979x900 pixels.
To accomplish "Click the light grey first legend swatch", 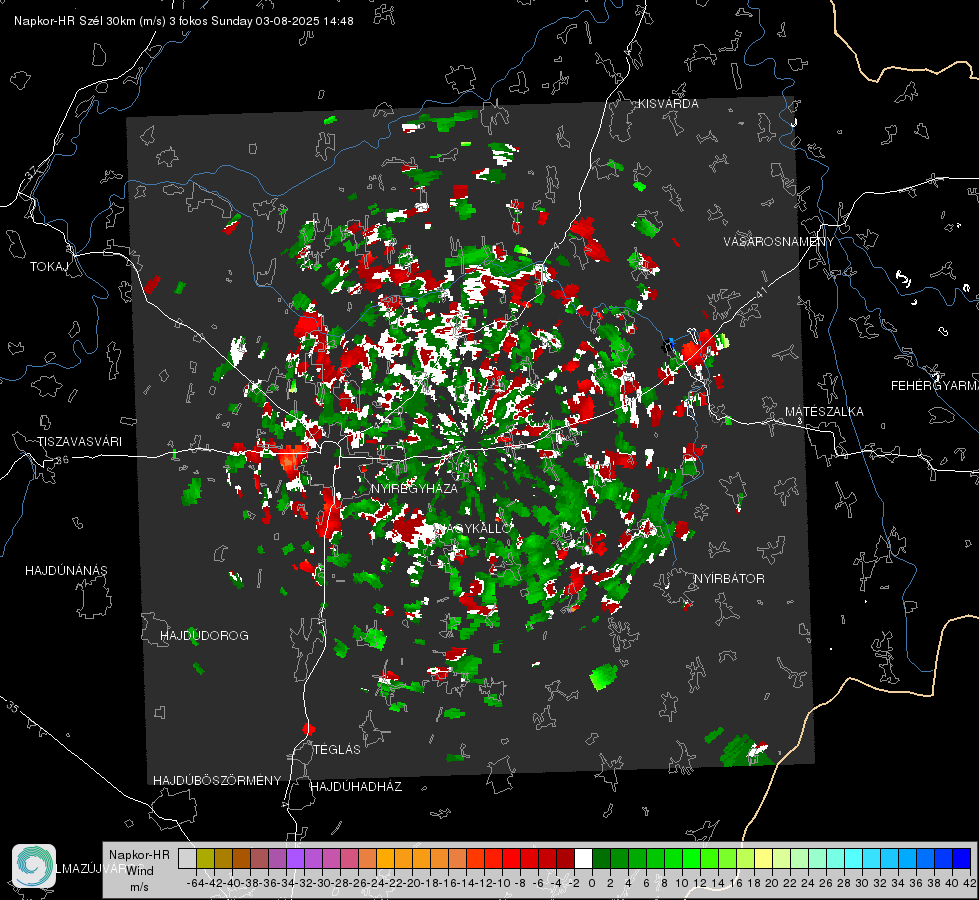I will point(187,859).
